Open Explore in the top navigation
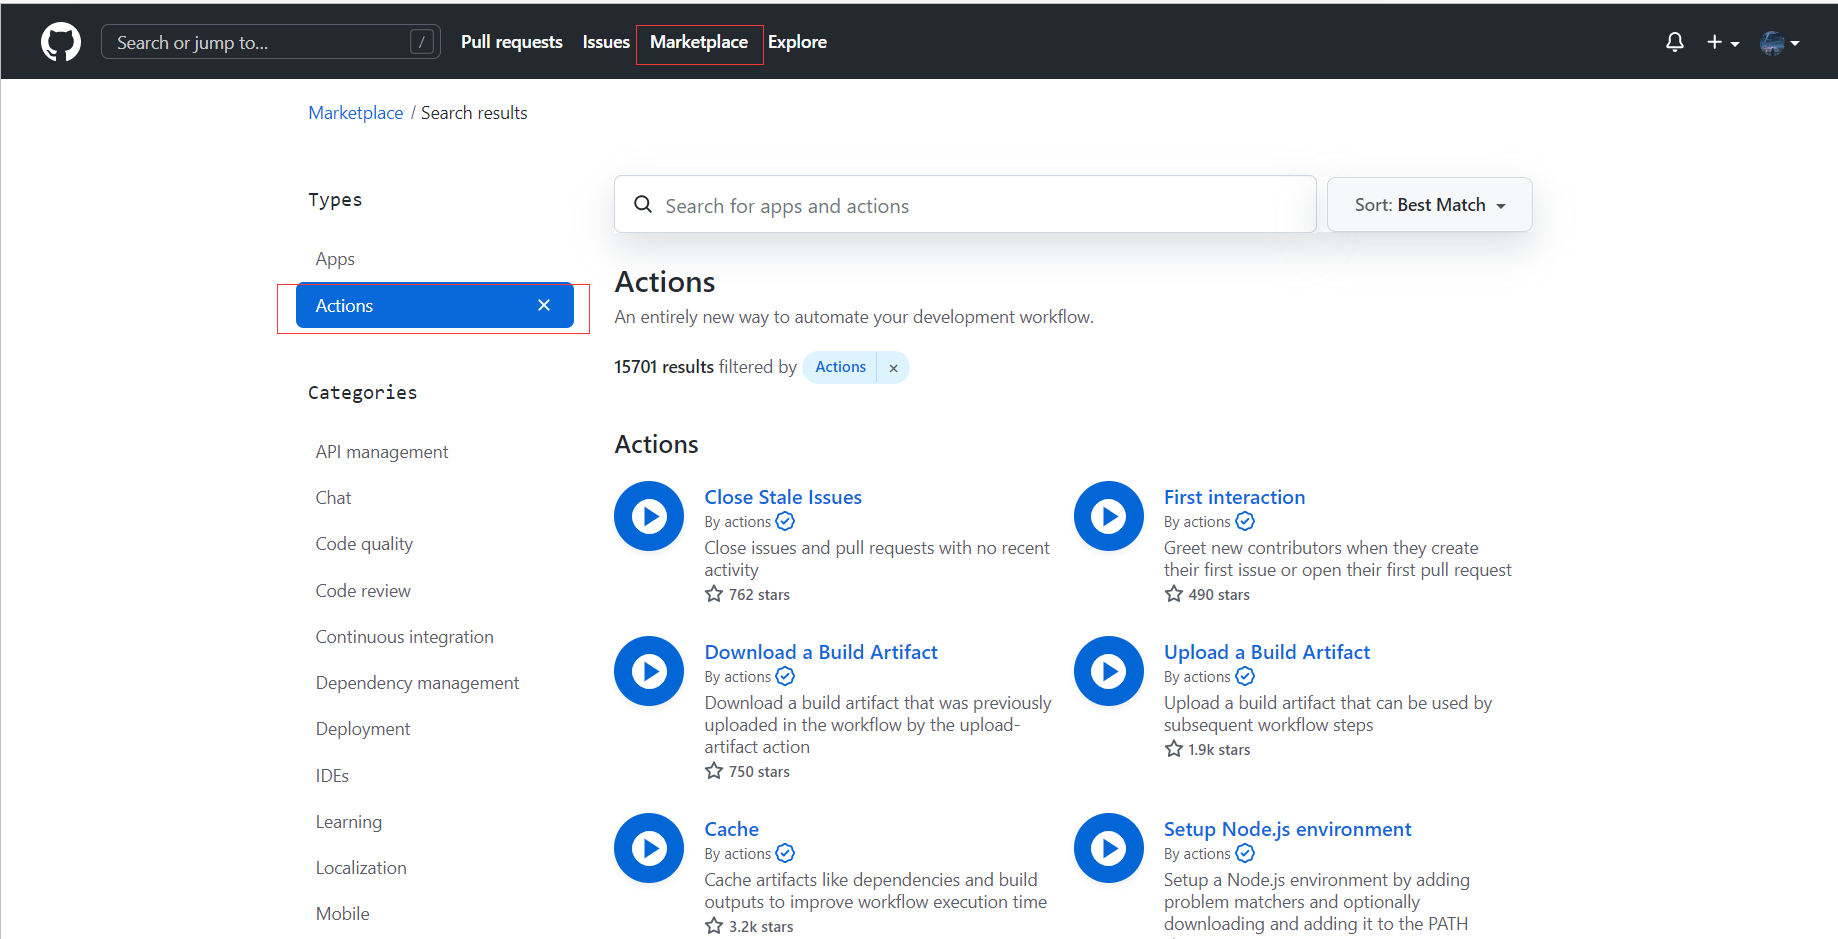Image resolution: width=1838 pixels, height=939 pixels. pyautogui.click(x=797, y=42)
